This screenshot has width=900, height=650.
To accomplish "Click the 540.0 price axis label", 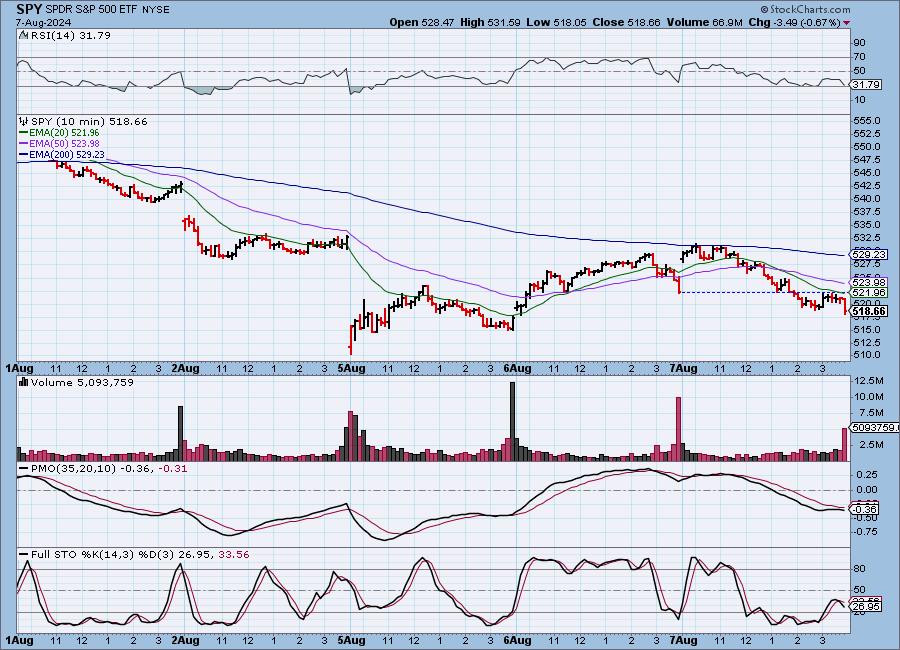I will click(x=867, y=199).
